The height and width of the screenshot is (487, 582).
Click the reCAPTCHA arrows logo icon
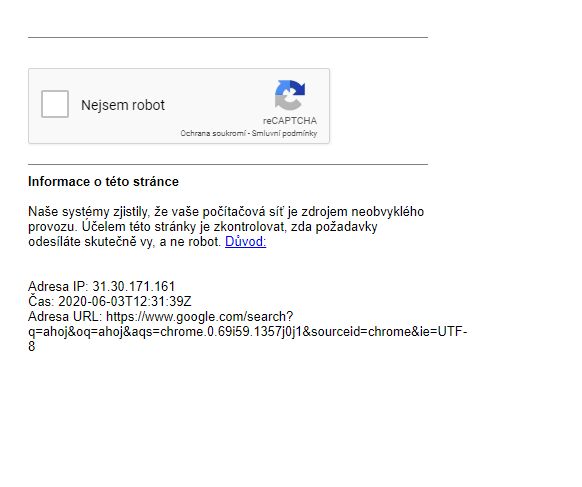pyautogui.click(x=290, y=95)
